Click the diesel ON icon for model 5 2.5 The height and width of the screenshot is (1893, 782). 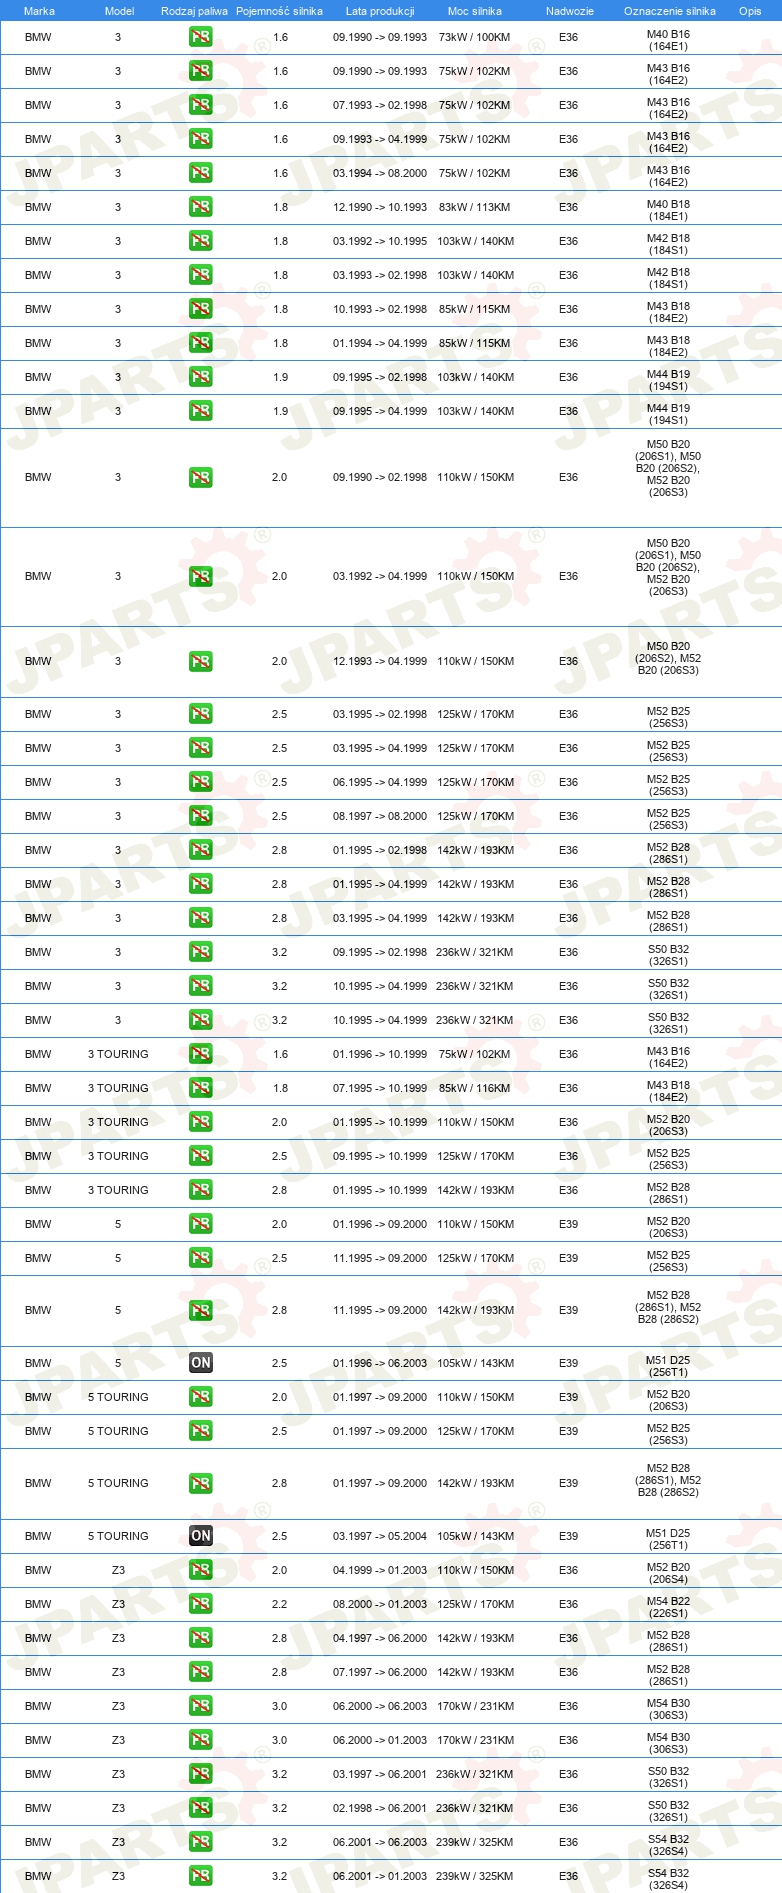tap(200, 1364)
